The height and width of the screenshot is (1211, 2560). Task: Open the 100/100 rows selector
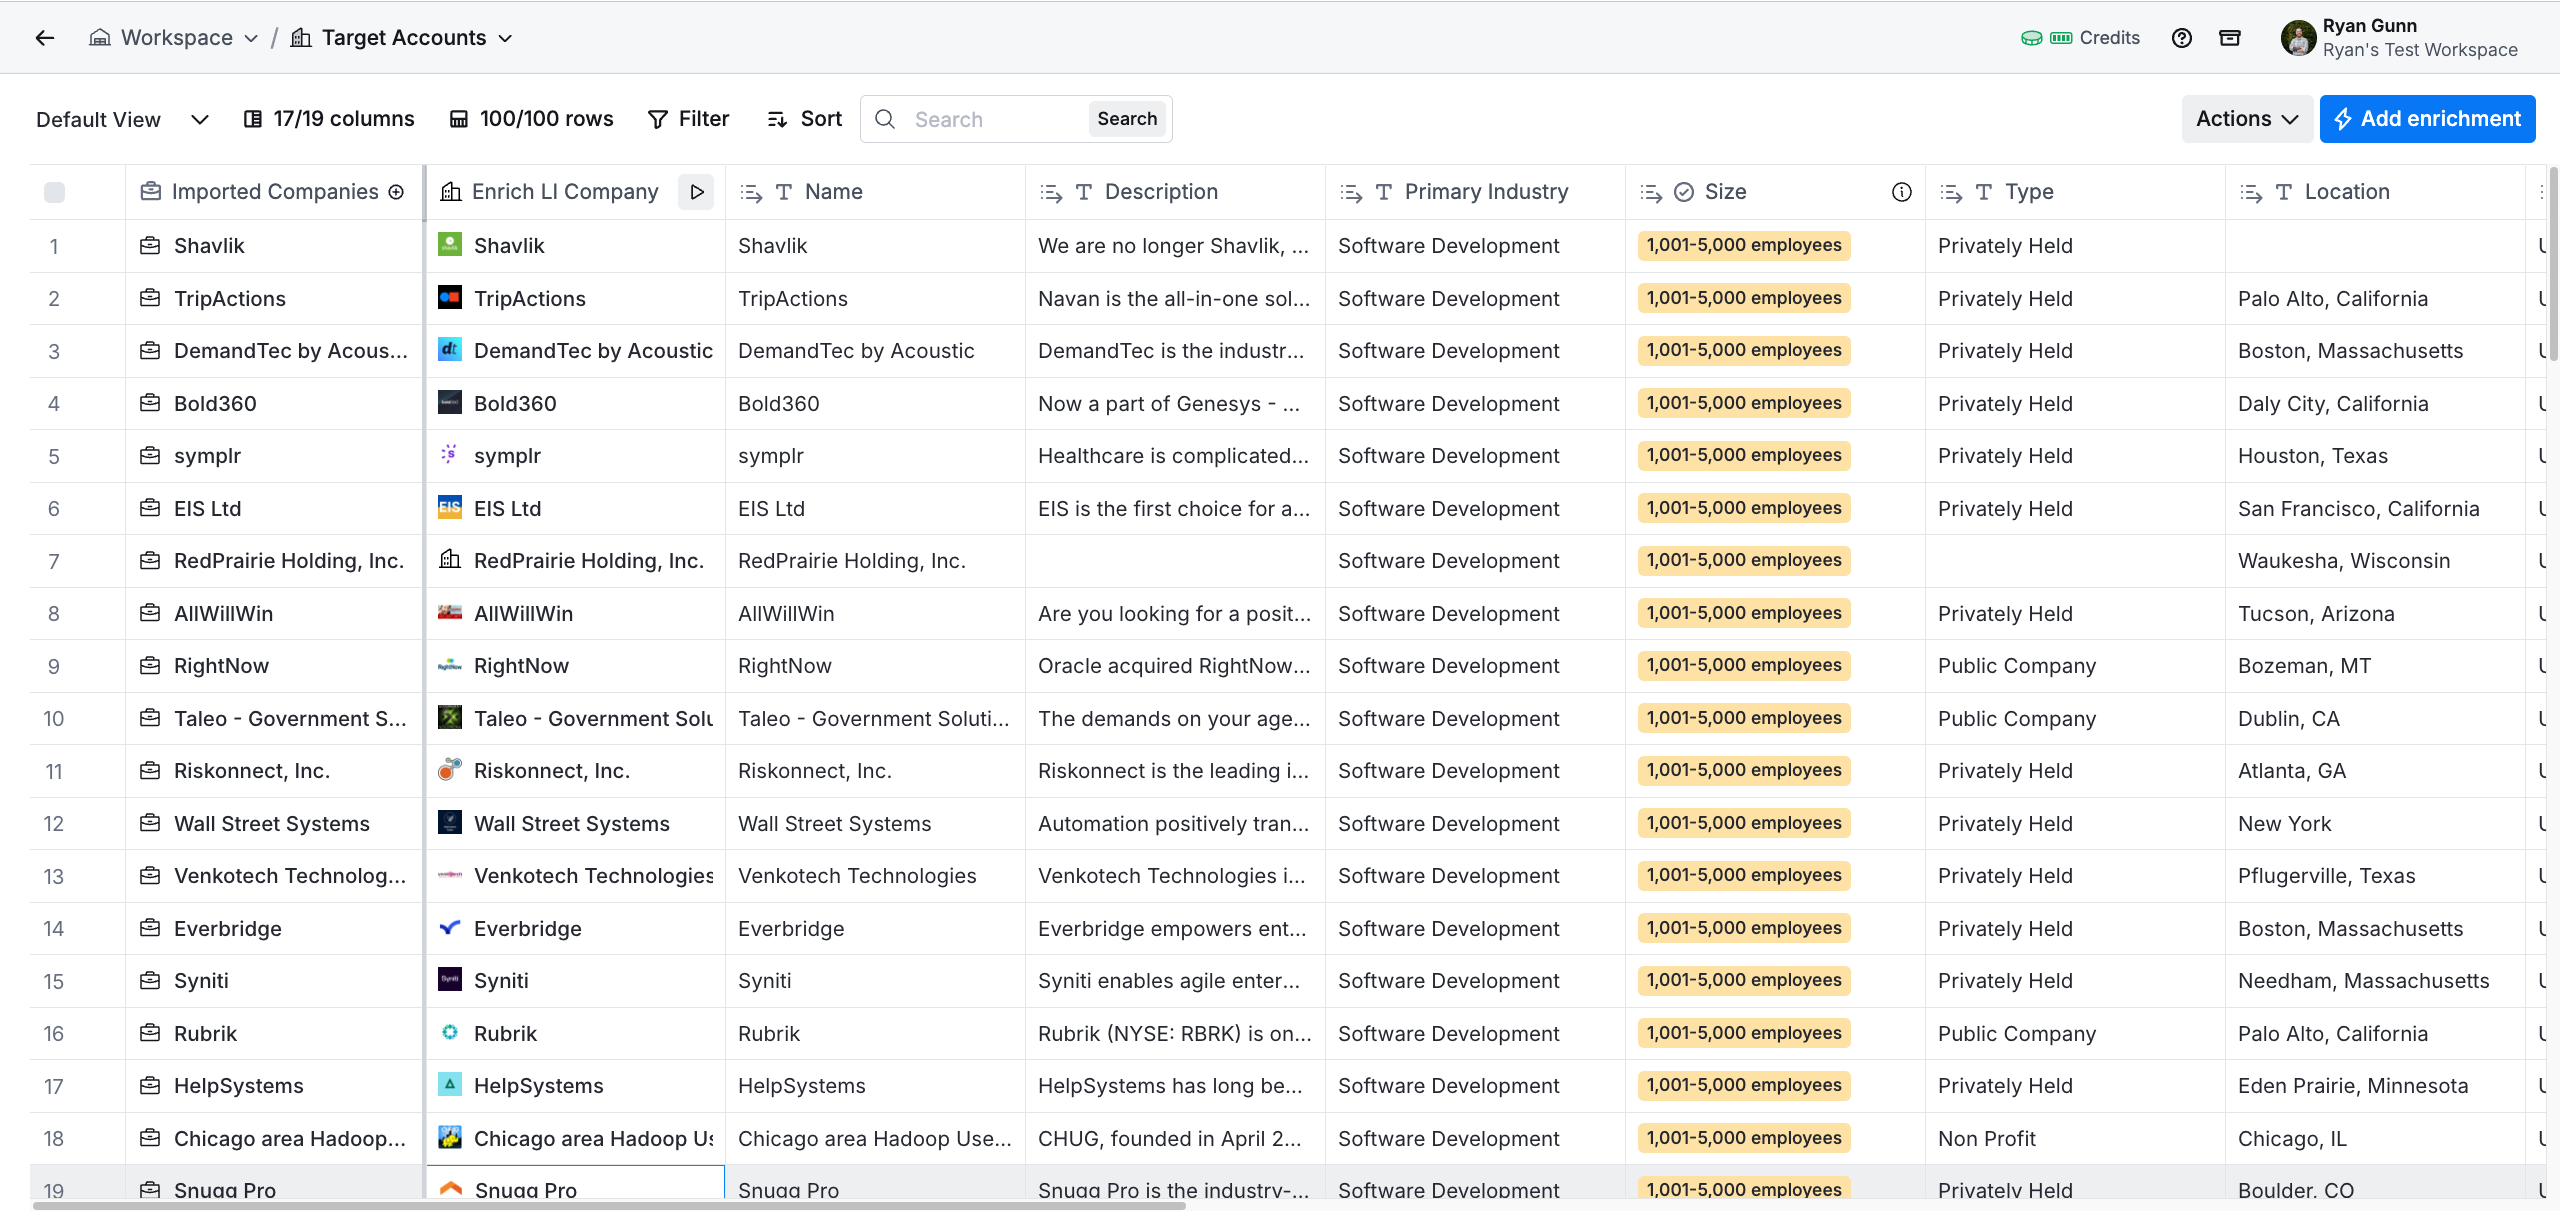tap(531, 119)
